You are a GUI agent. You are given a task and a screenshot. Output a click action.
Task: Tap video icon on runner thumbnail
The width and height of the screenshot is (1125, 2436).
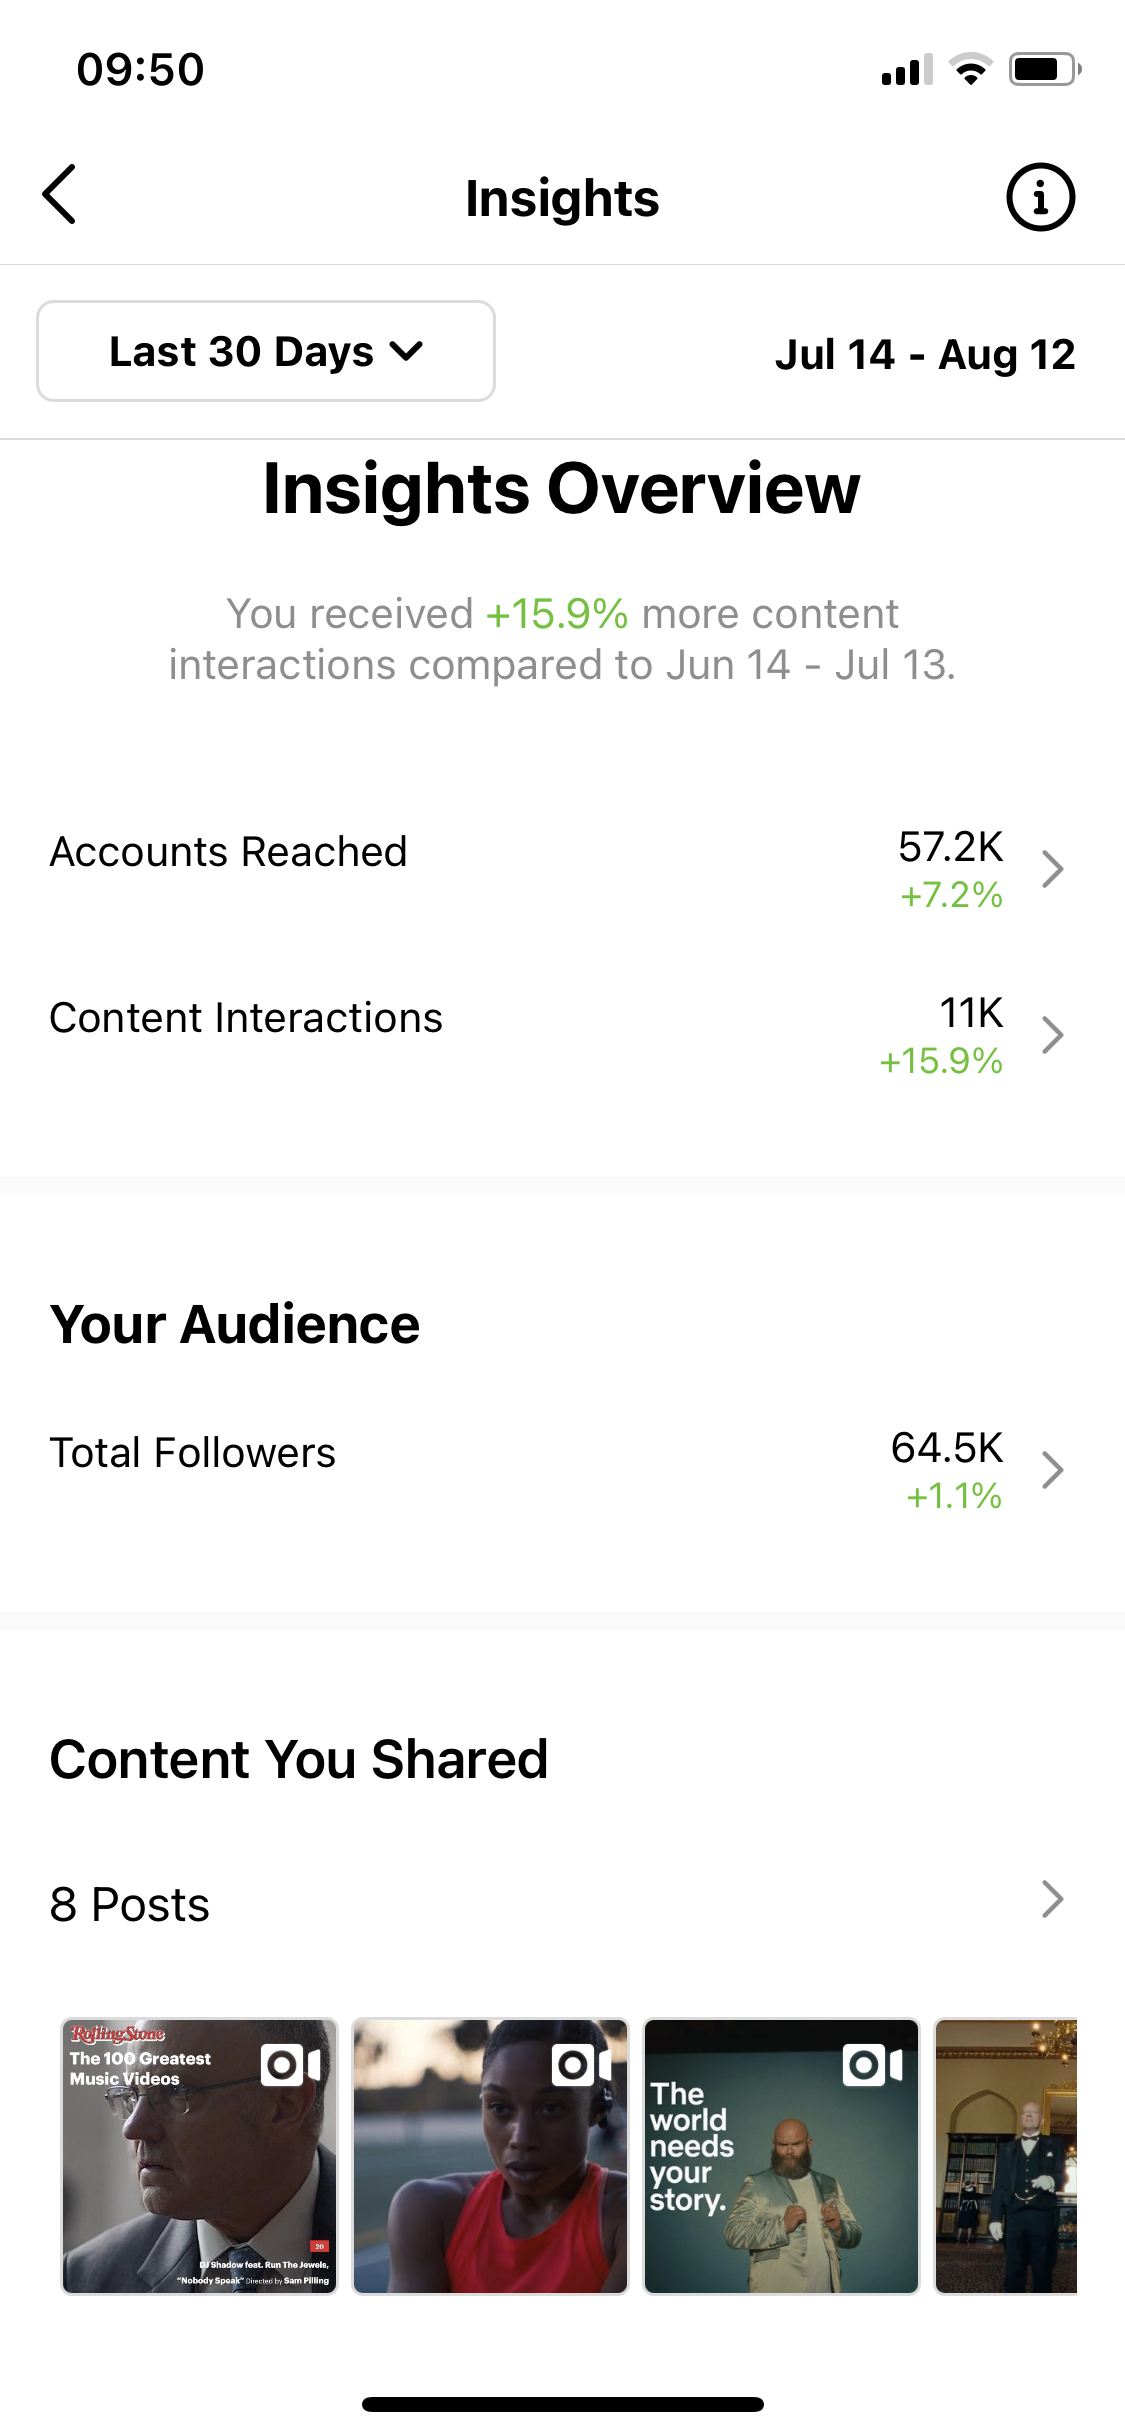click(581, 2064)
